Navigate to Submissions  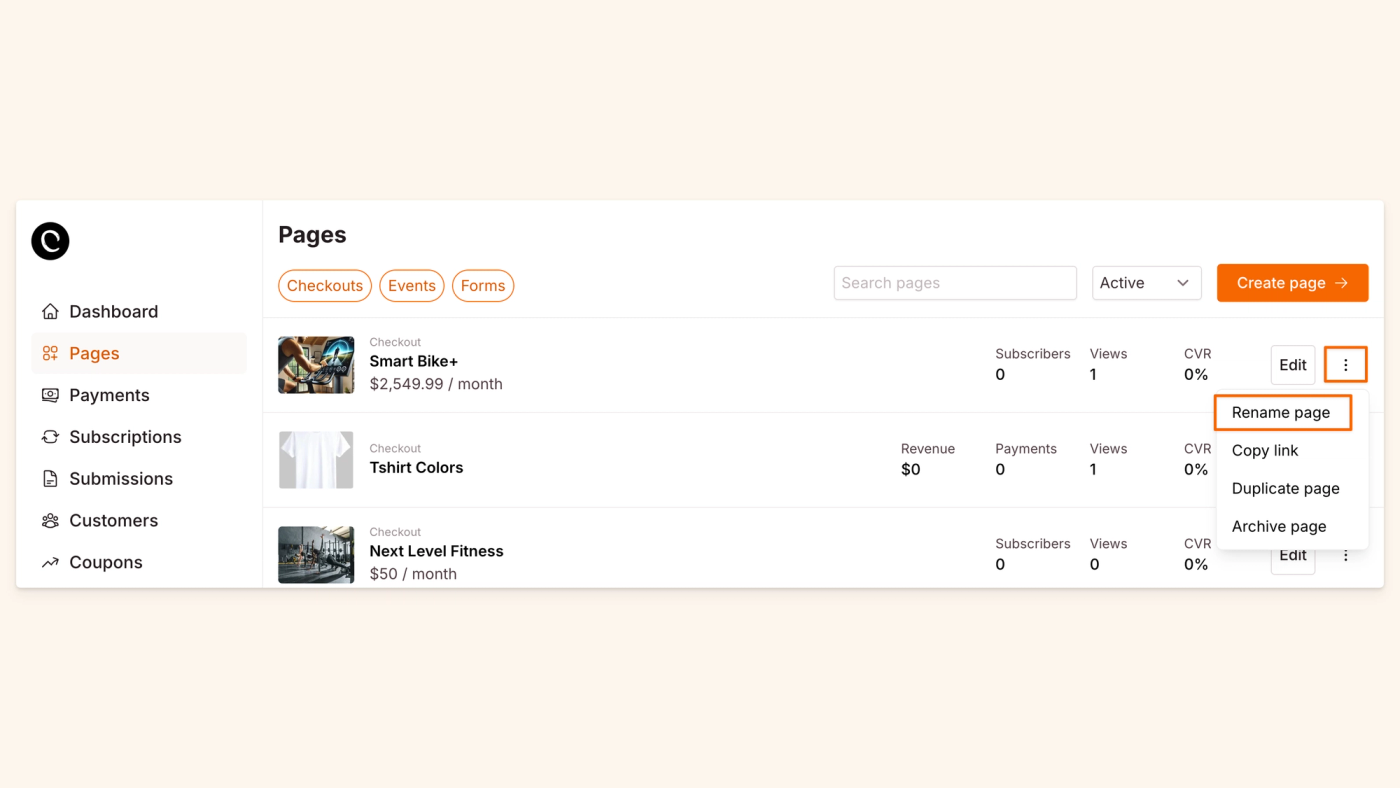(139, 479)
